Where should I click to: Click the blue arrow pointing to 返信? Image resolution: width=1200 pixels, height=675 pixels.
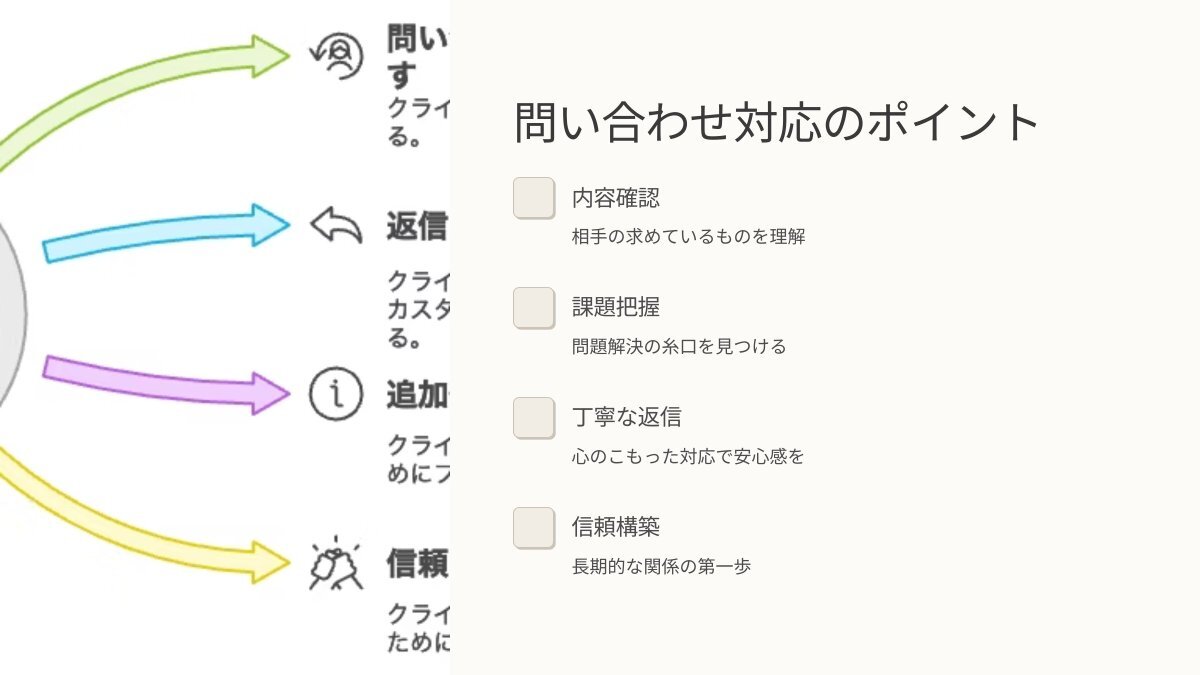pos(166,233)
